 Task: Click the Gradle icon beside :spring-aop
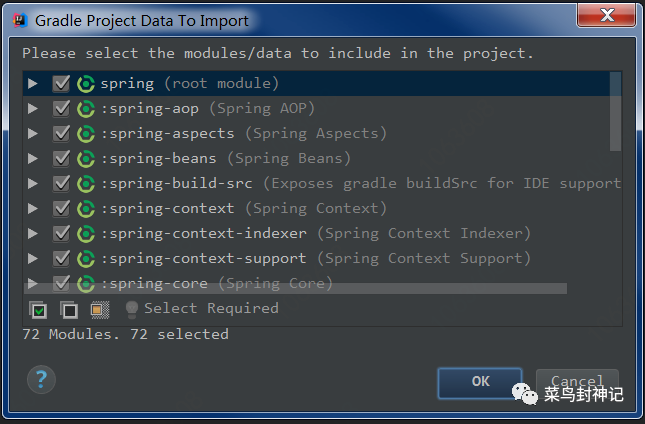tap(86, 109)
